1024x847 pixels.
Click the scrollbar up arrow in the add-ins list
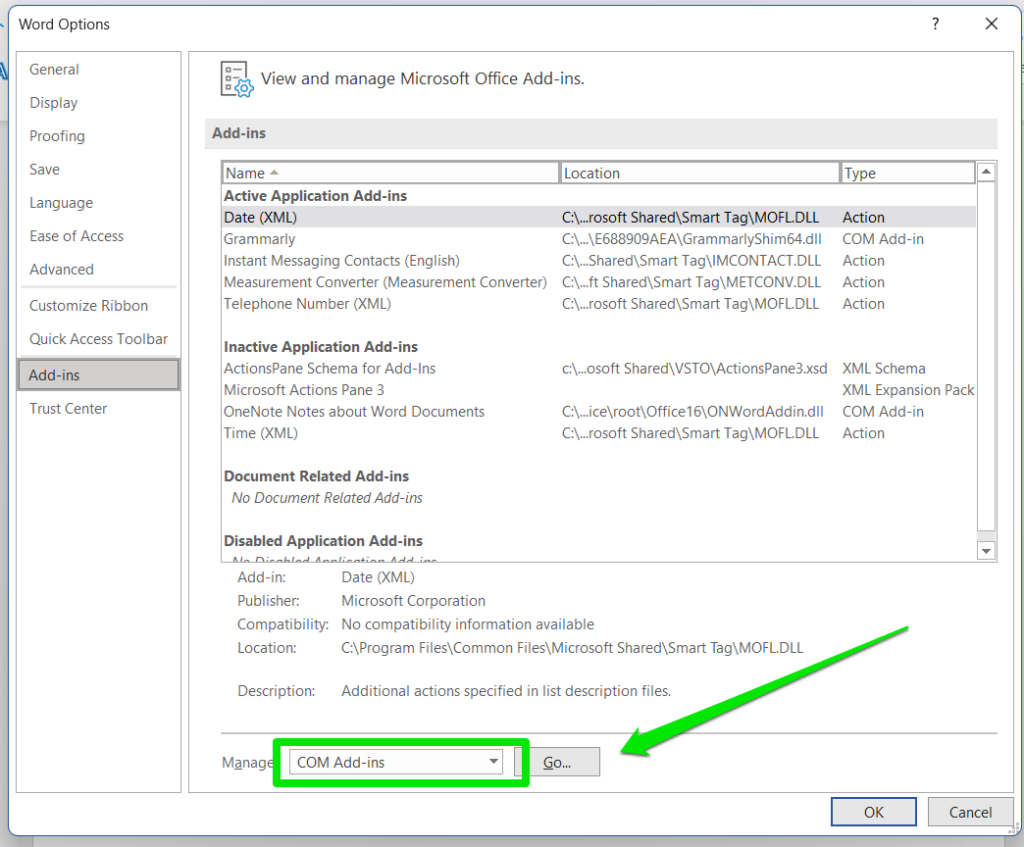click(x=986, y=170)
